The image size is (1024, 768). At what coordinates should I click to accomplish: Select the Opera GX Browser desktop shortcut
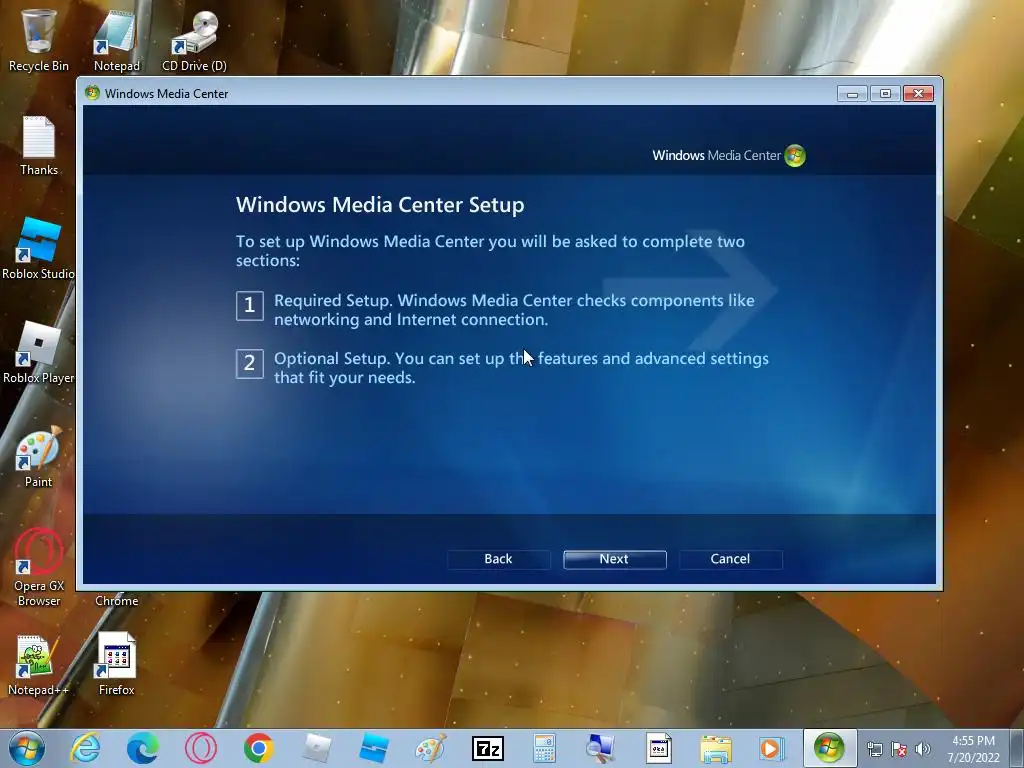tap(39, 568)
